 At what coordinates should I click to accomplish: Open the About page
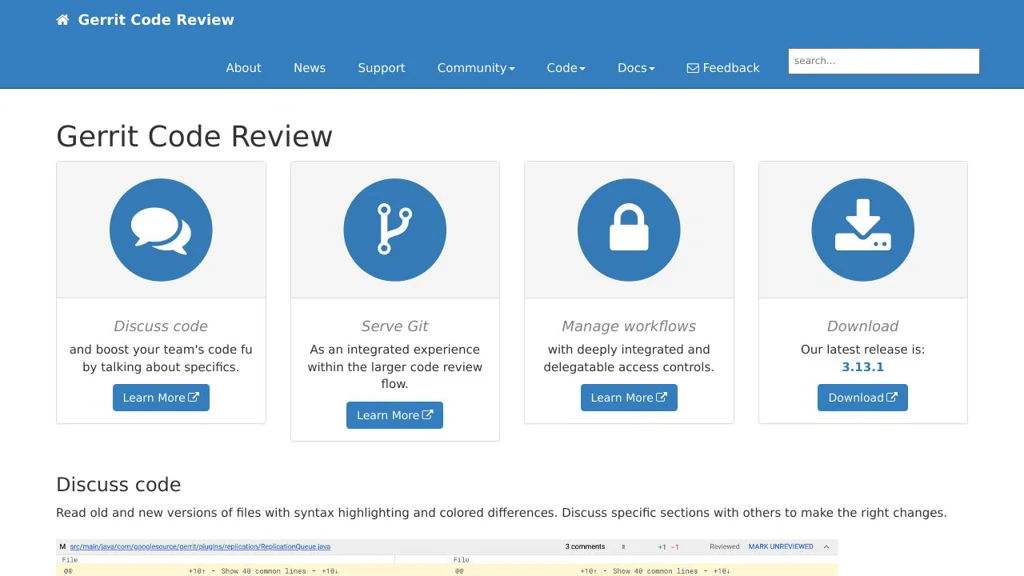(244, 68)
